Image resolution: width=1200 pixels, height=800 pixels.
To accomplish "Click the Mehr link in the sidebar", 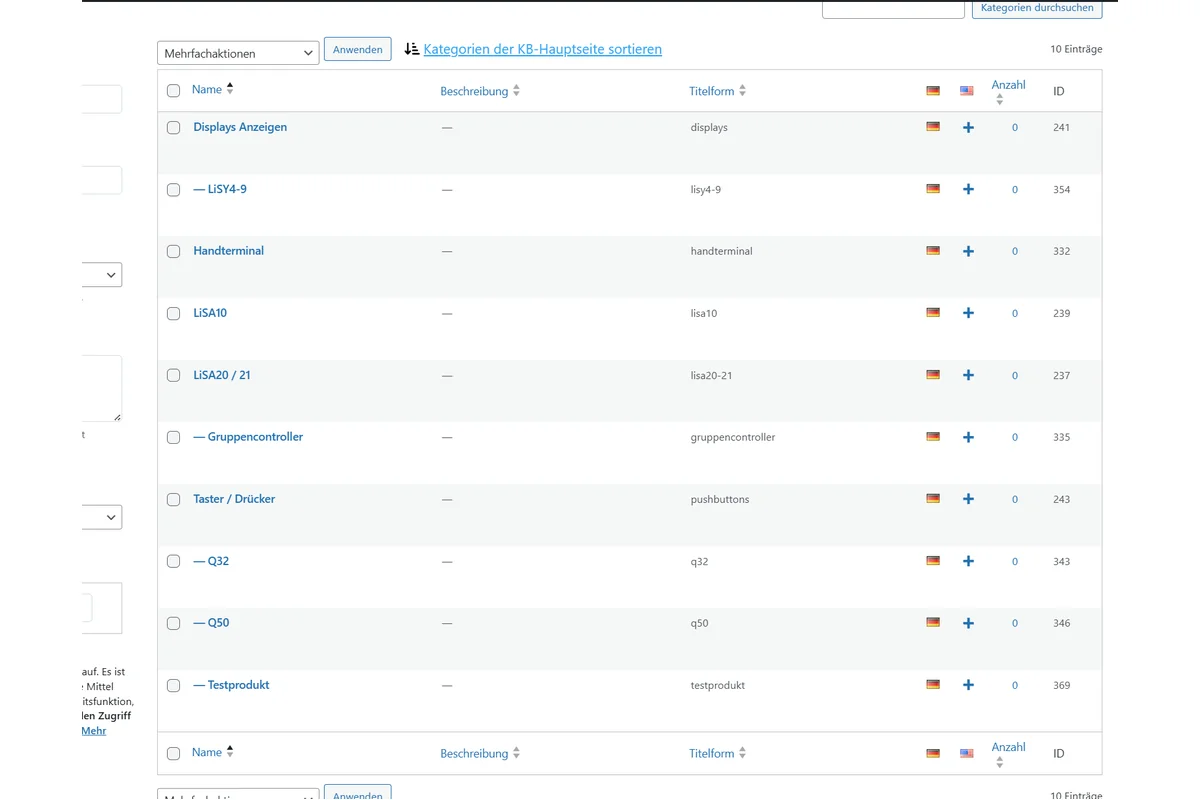I will [x=93, y=730].
